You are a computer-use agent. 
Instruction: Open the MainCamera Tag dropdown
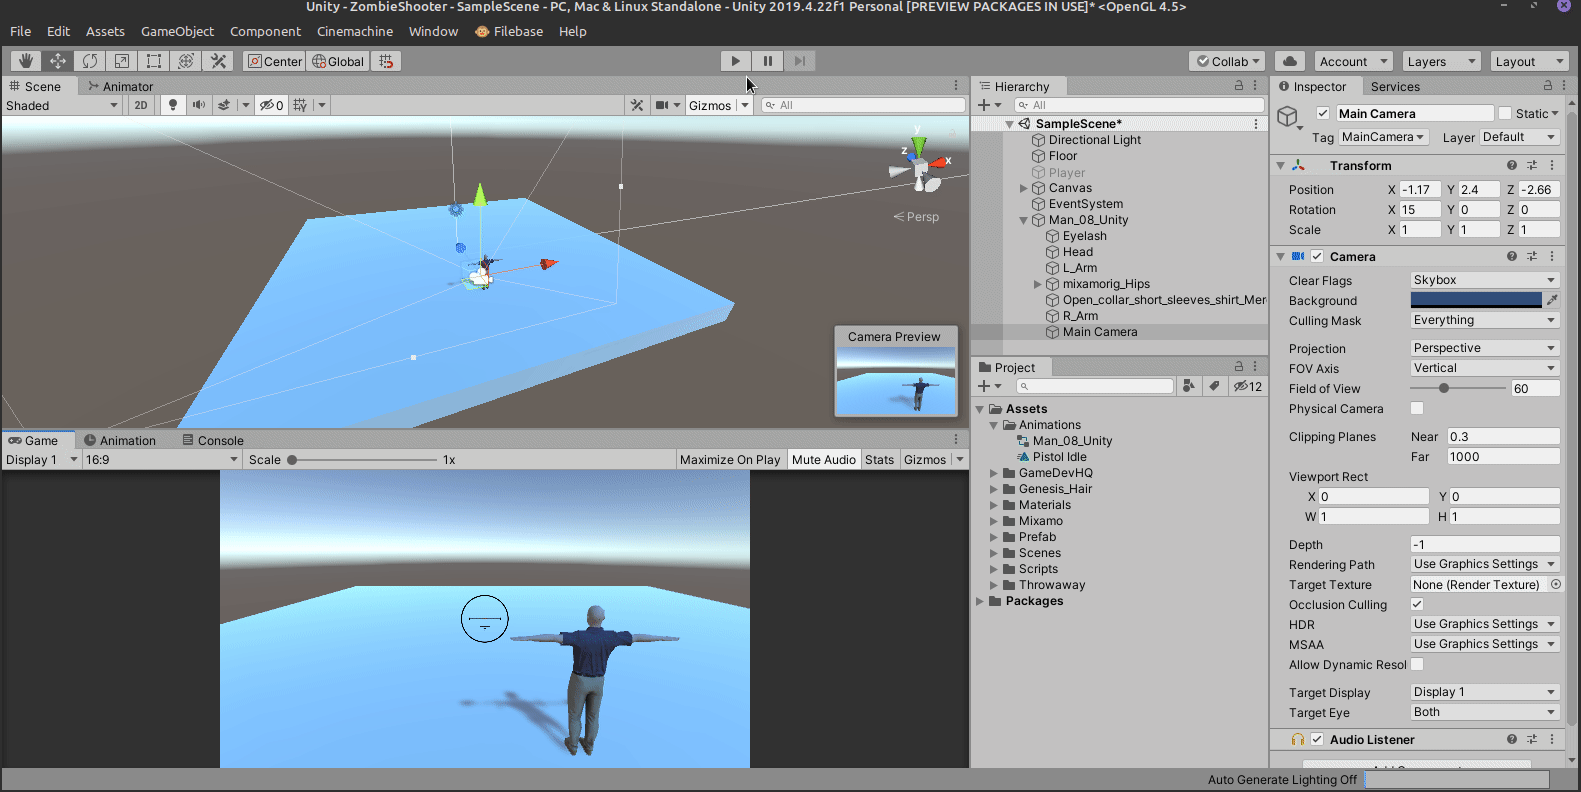pos(1383,137)
